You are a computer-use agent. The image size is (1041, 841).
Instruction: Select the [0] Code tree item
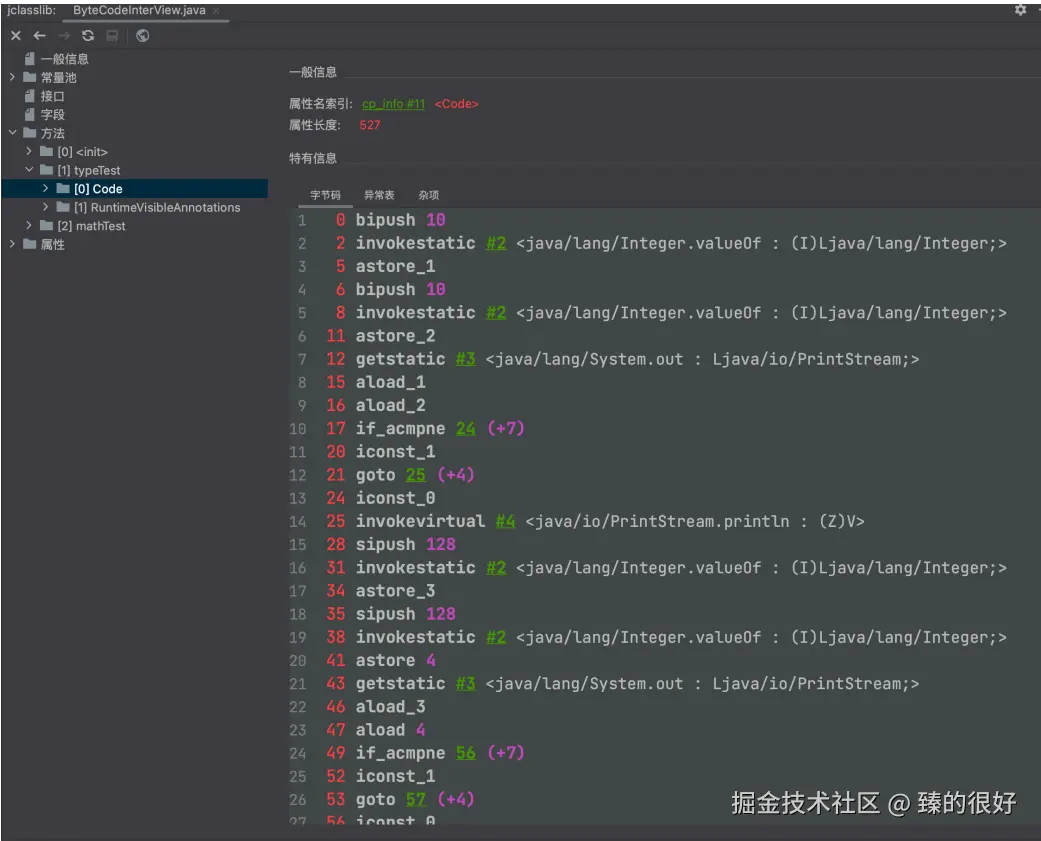pyautogui.click(x=98, y=189)
